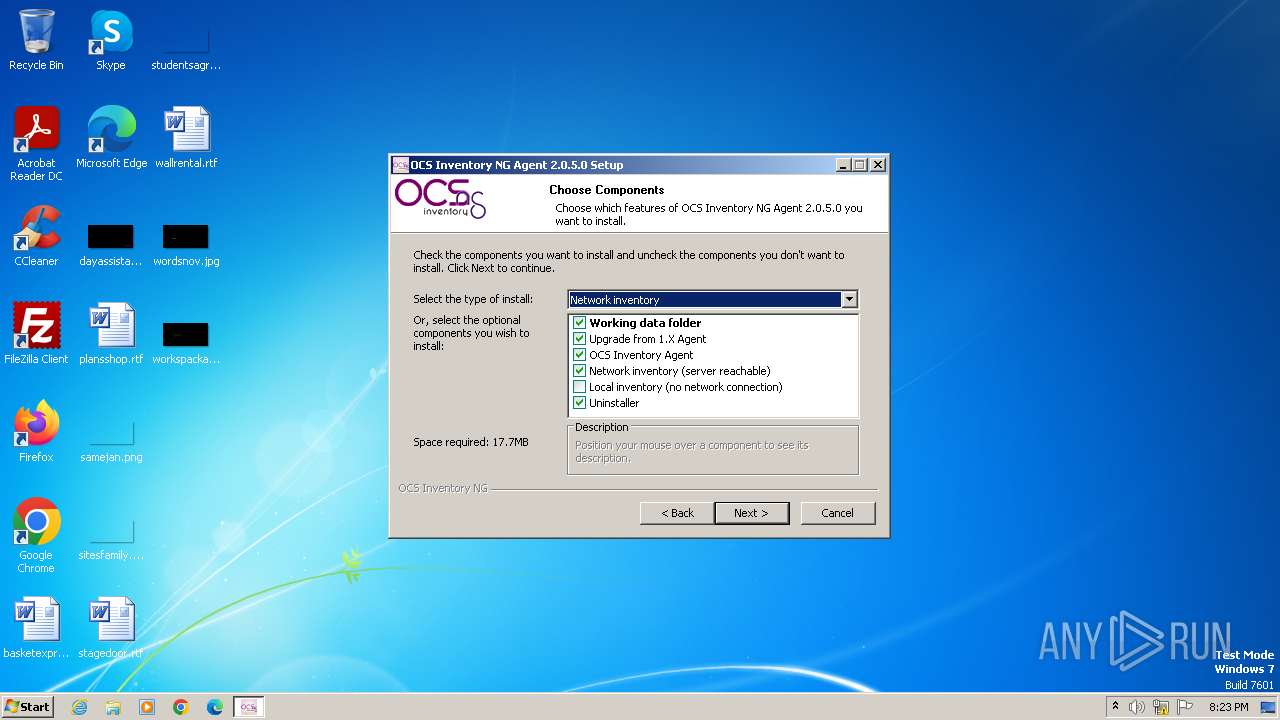The height and width of the screenshot is (720, 1280).
Task: Click the setup window title bar icon
Action: point(400,165)
